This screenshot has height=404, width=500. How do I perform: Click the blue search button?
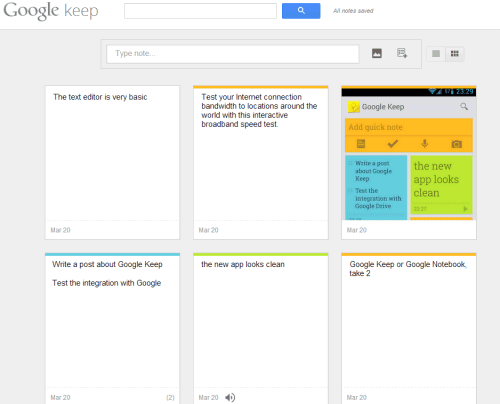point(301,11)
